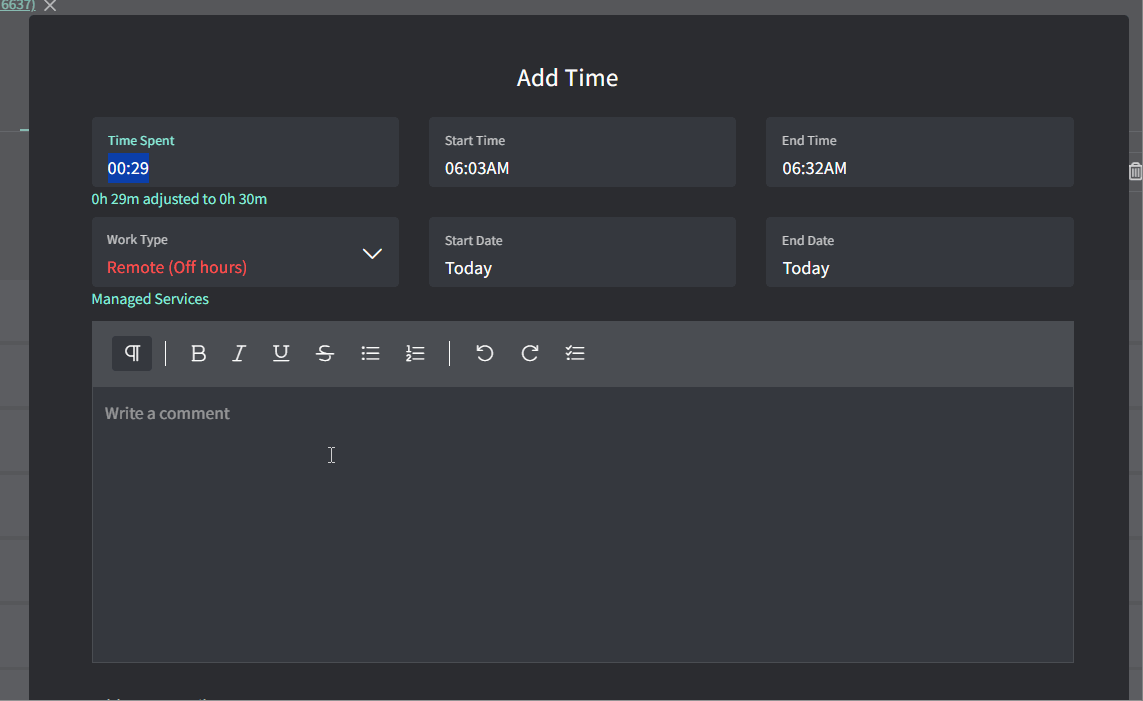Viewport: 1143px width, 701px height.
Task: Click the Redo icon in the editor toolbar
Action: [529, 353]
